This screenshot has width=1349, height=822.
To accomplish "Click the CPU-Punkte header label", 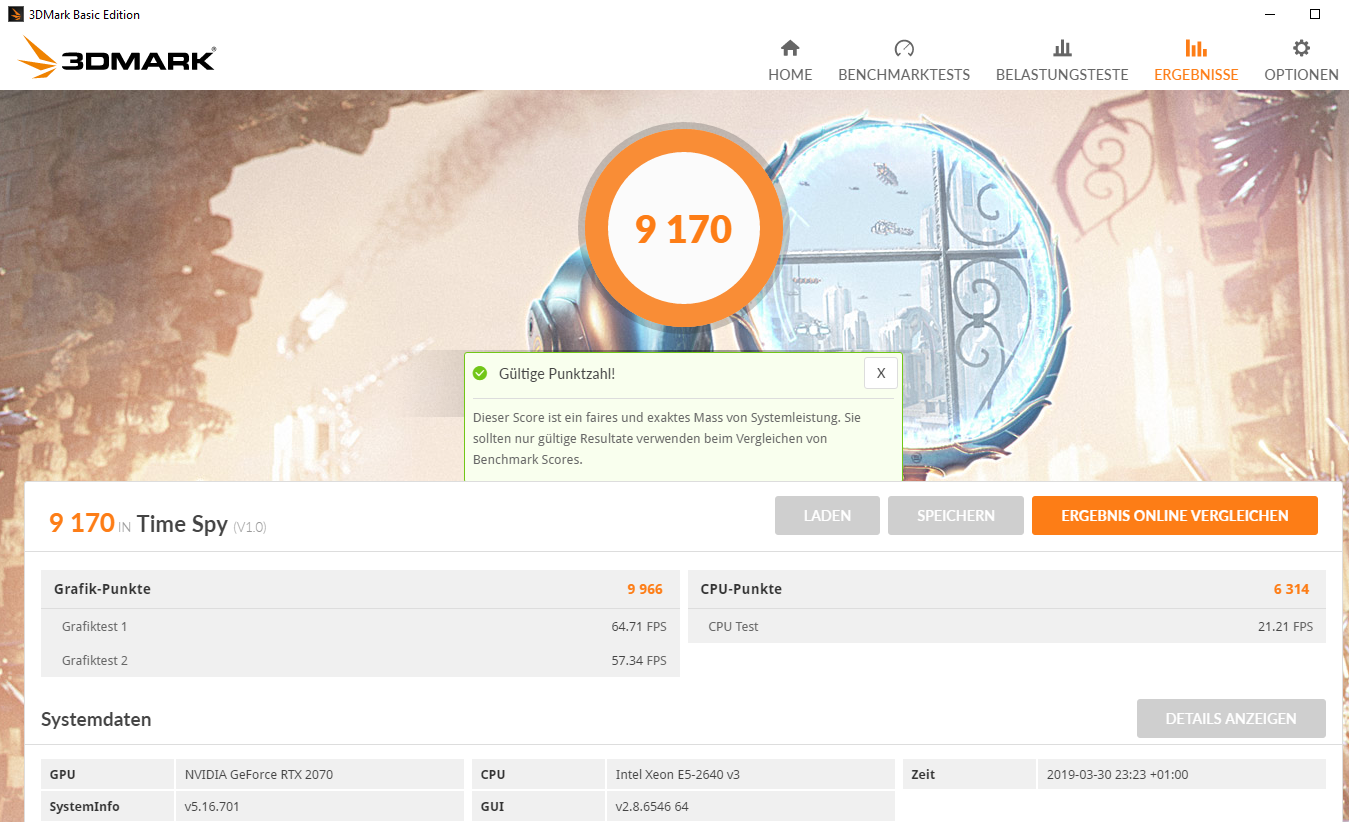I will (x=741, y=589).
